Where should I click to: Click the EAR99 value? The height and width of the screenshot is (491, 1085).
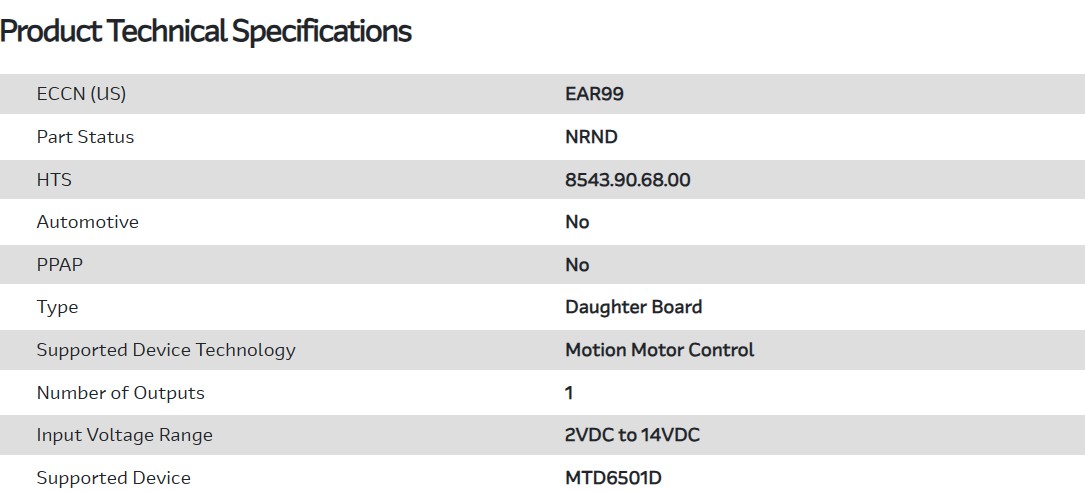pyautogui.click(x=594, y=94)
